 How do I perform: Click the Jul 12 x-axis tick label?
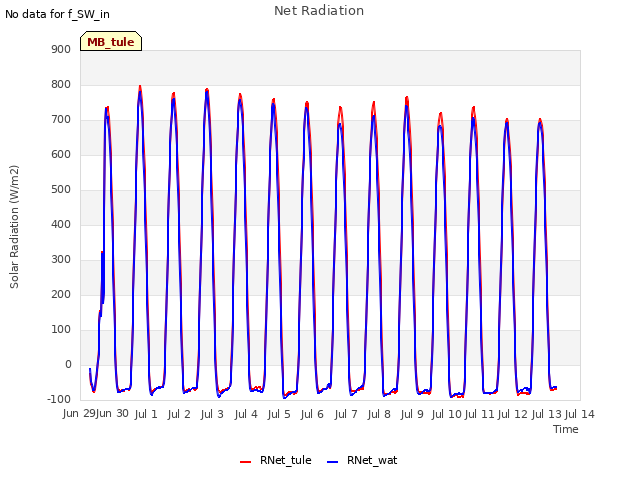pos(513,414)
